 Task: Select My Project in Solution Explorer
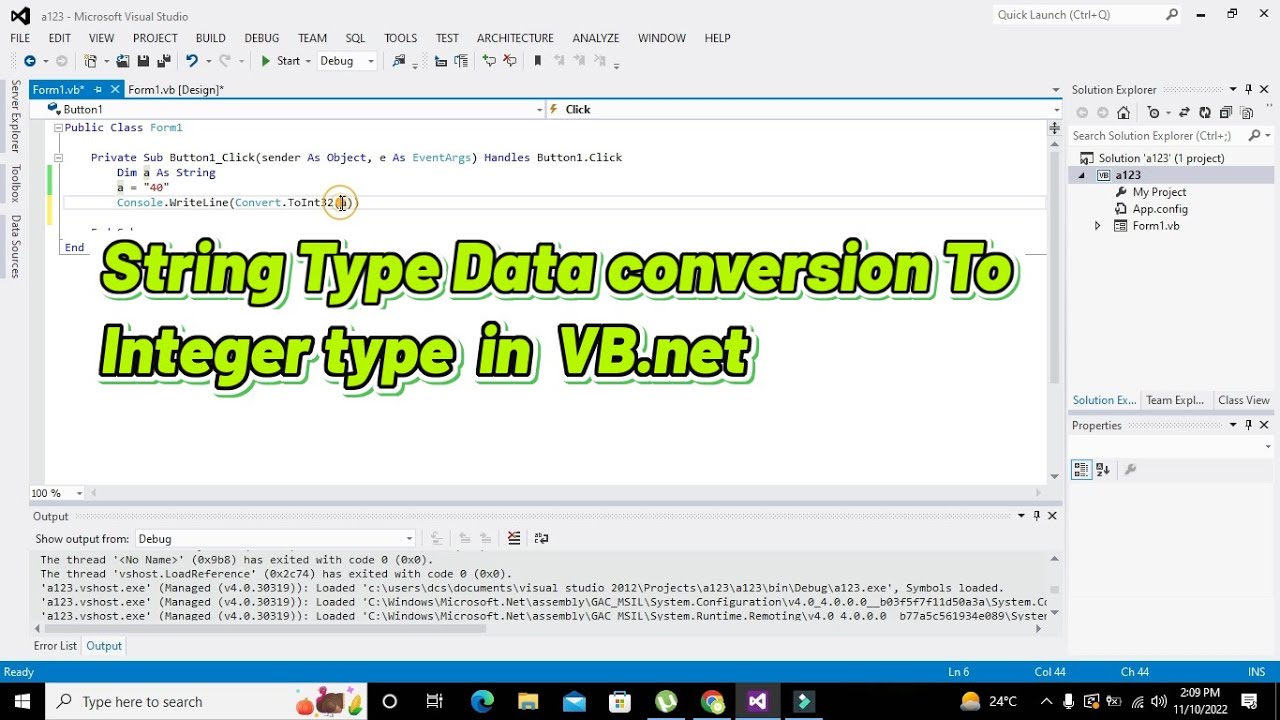[x=1159, y=192]
